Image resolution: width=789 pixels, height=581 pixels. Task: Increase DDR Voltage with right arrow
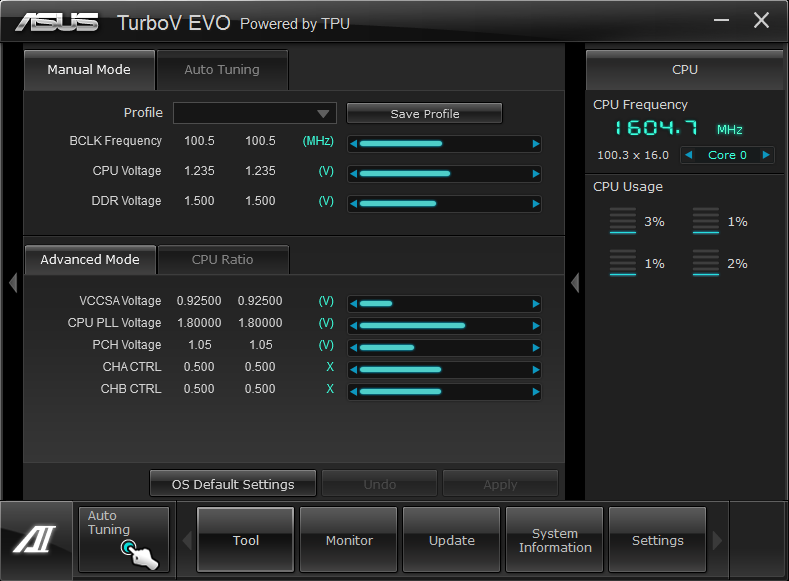click(536, 204)
